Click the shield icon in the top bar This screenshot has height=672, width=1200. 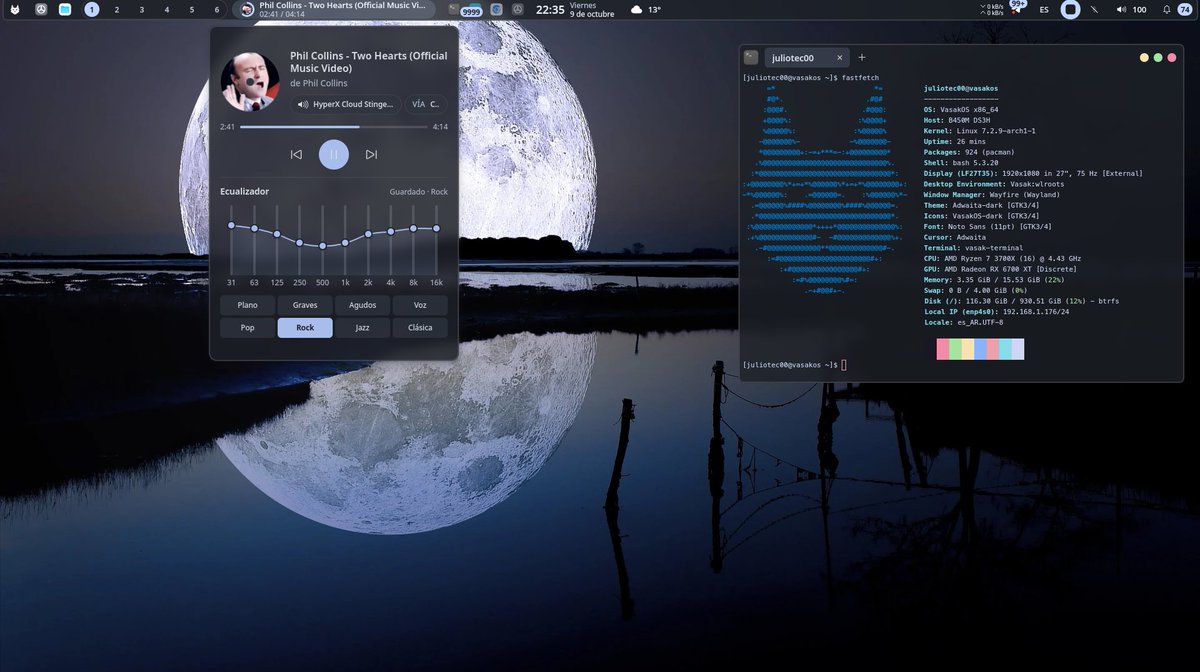[496, 9]
